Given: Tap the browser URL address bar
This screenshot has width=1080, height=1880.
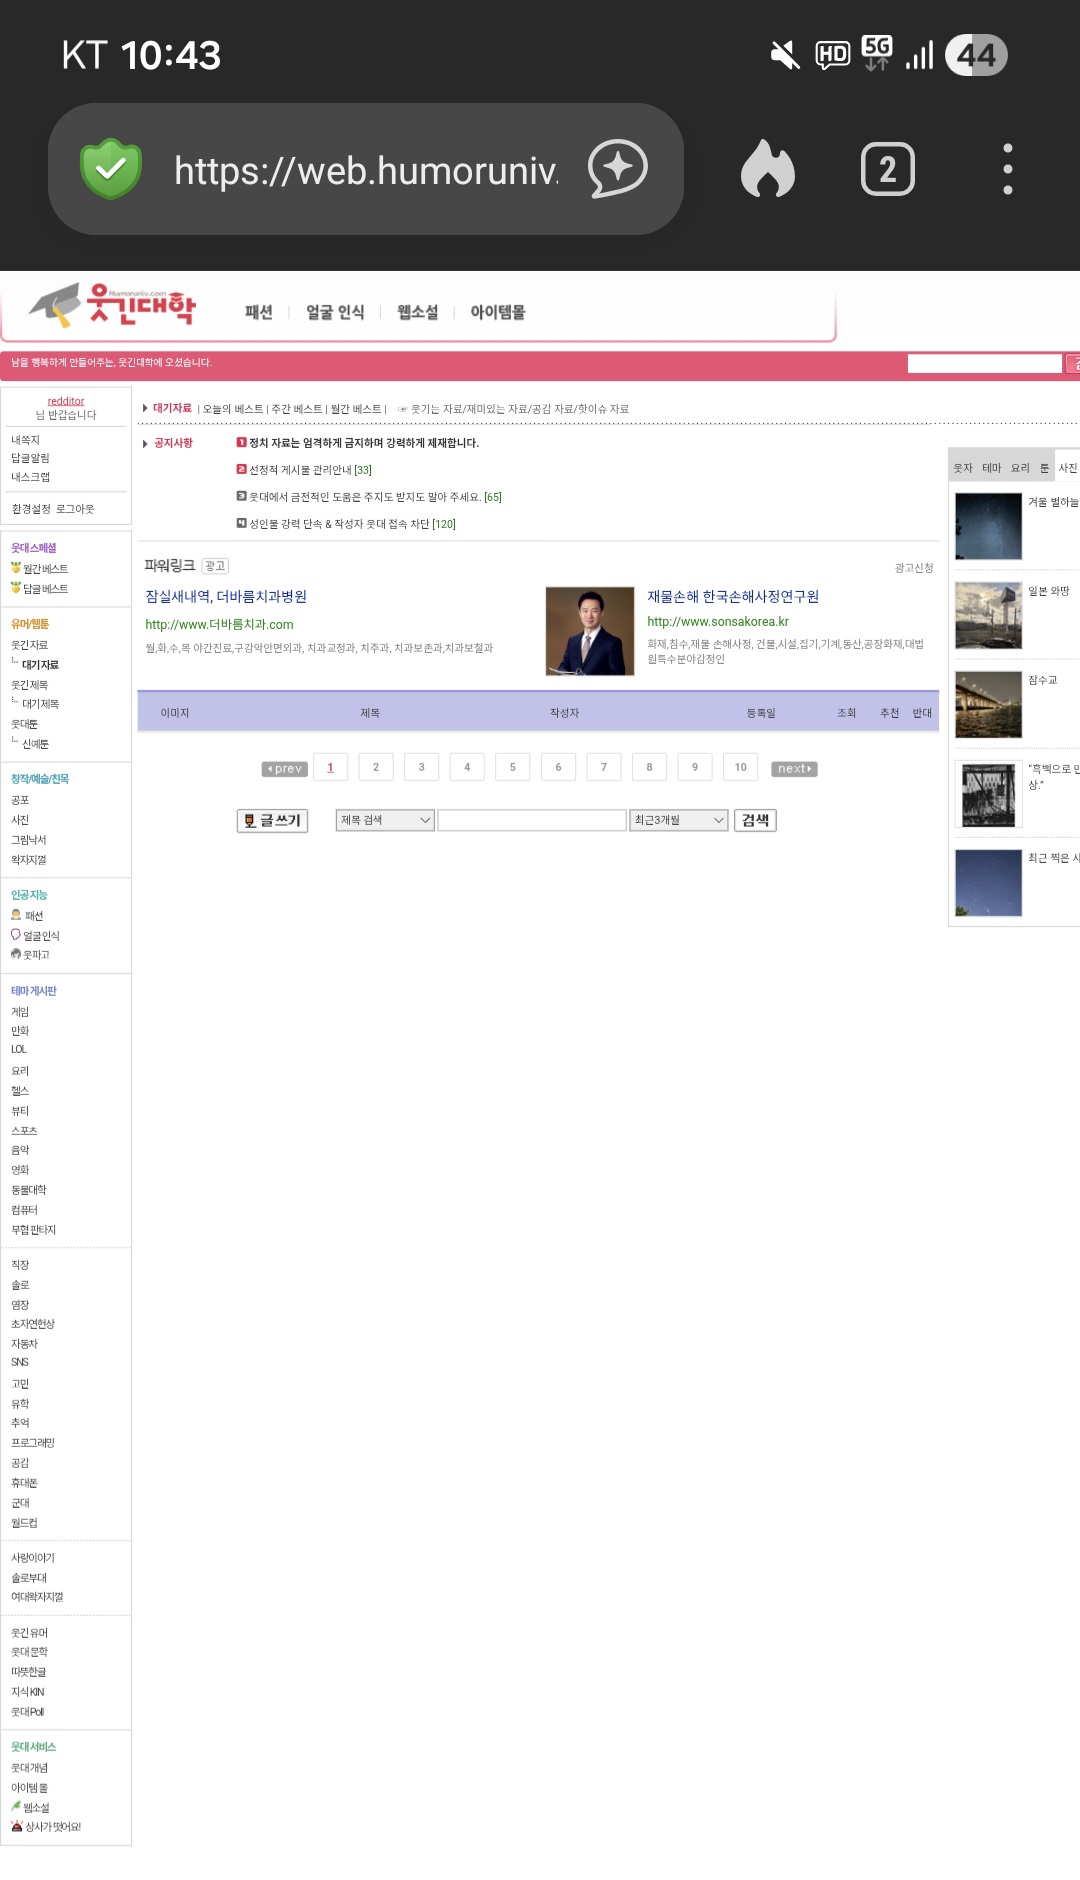Looking at the screenshot, I should tap(366, 170).
